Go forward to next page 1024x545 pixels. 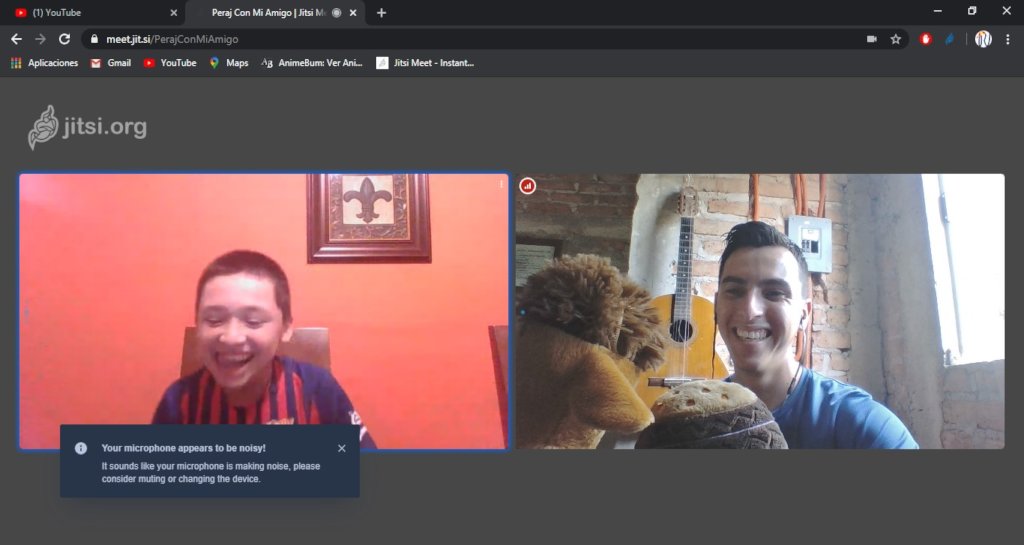tap(40, 39)
